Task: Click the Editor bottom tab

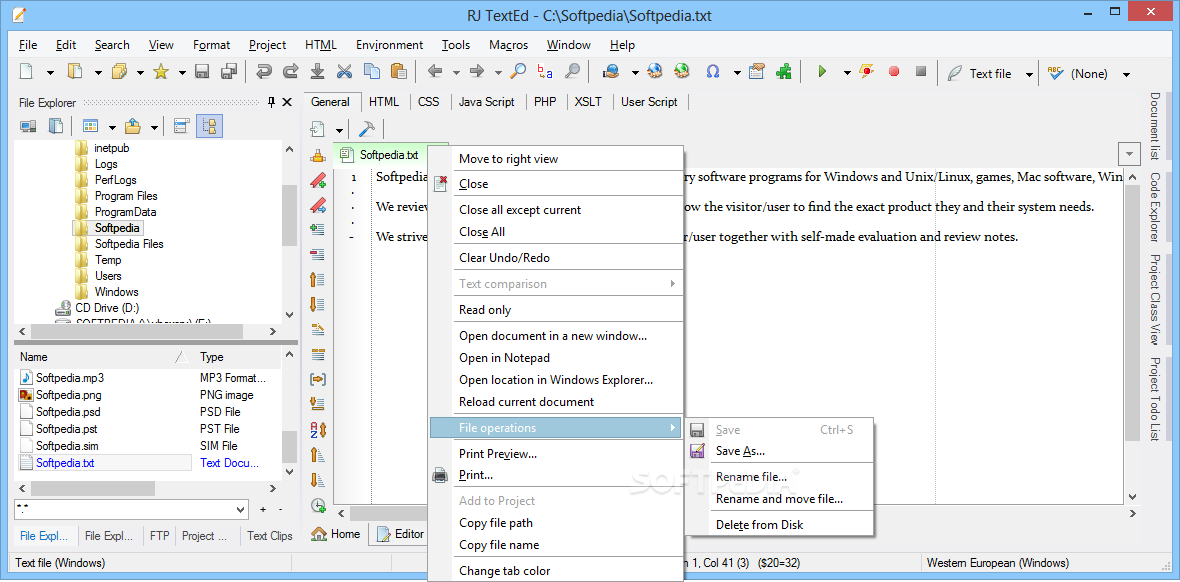Action: point(400,534)
